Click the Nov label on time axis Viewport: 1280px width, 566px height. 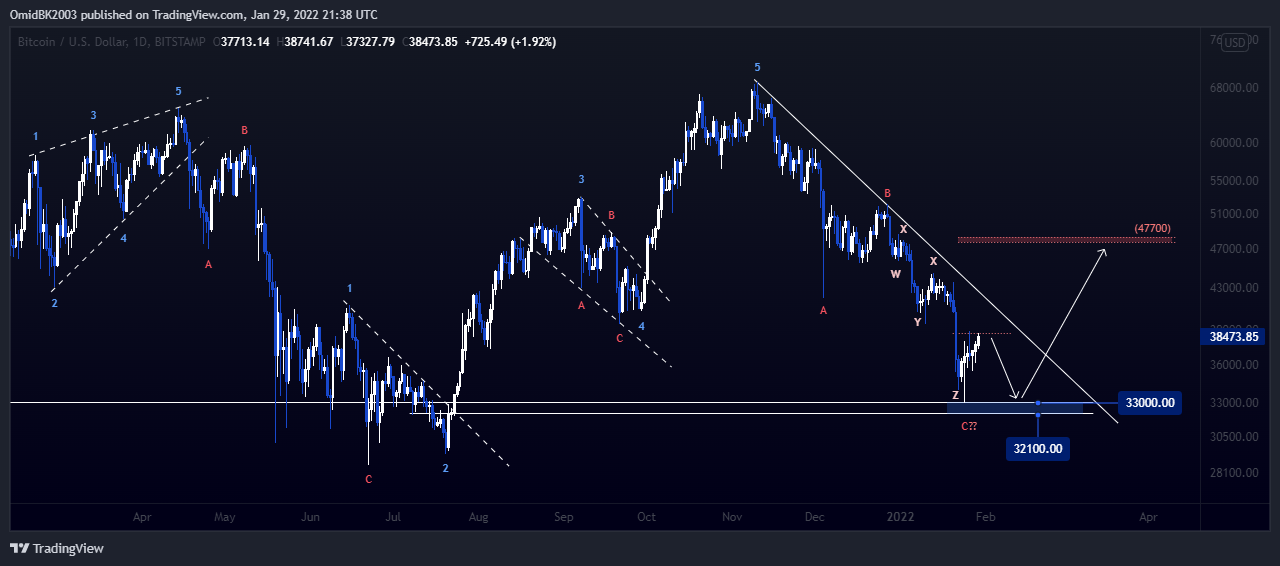click(x=732, y=518)
